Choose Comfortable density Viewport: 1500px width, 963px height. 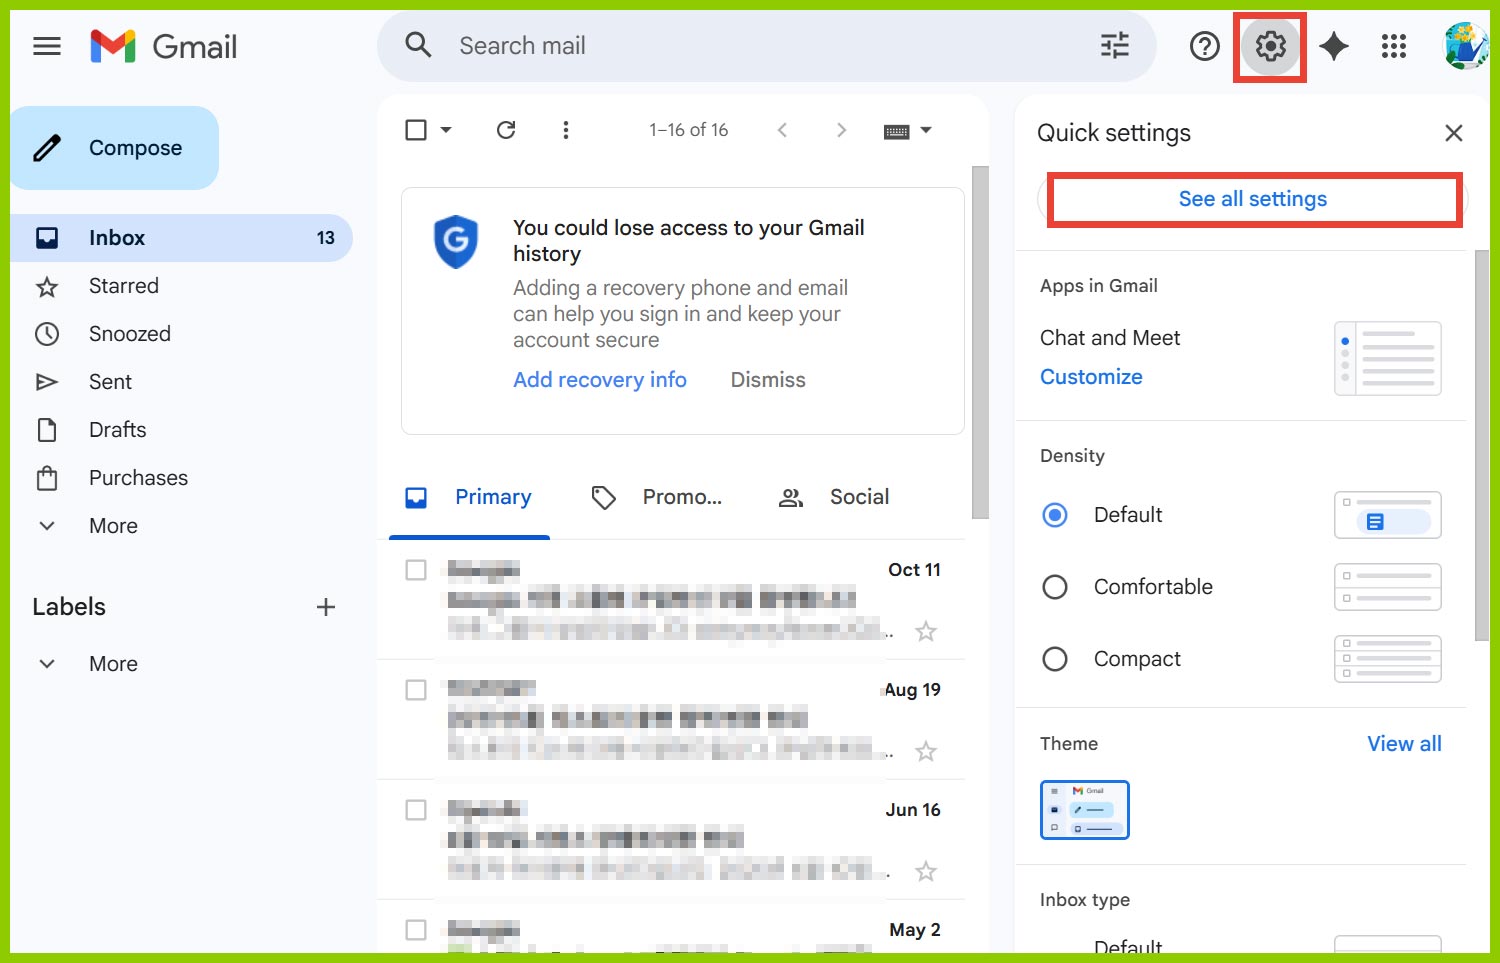click(1055, 587)
